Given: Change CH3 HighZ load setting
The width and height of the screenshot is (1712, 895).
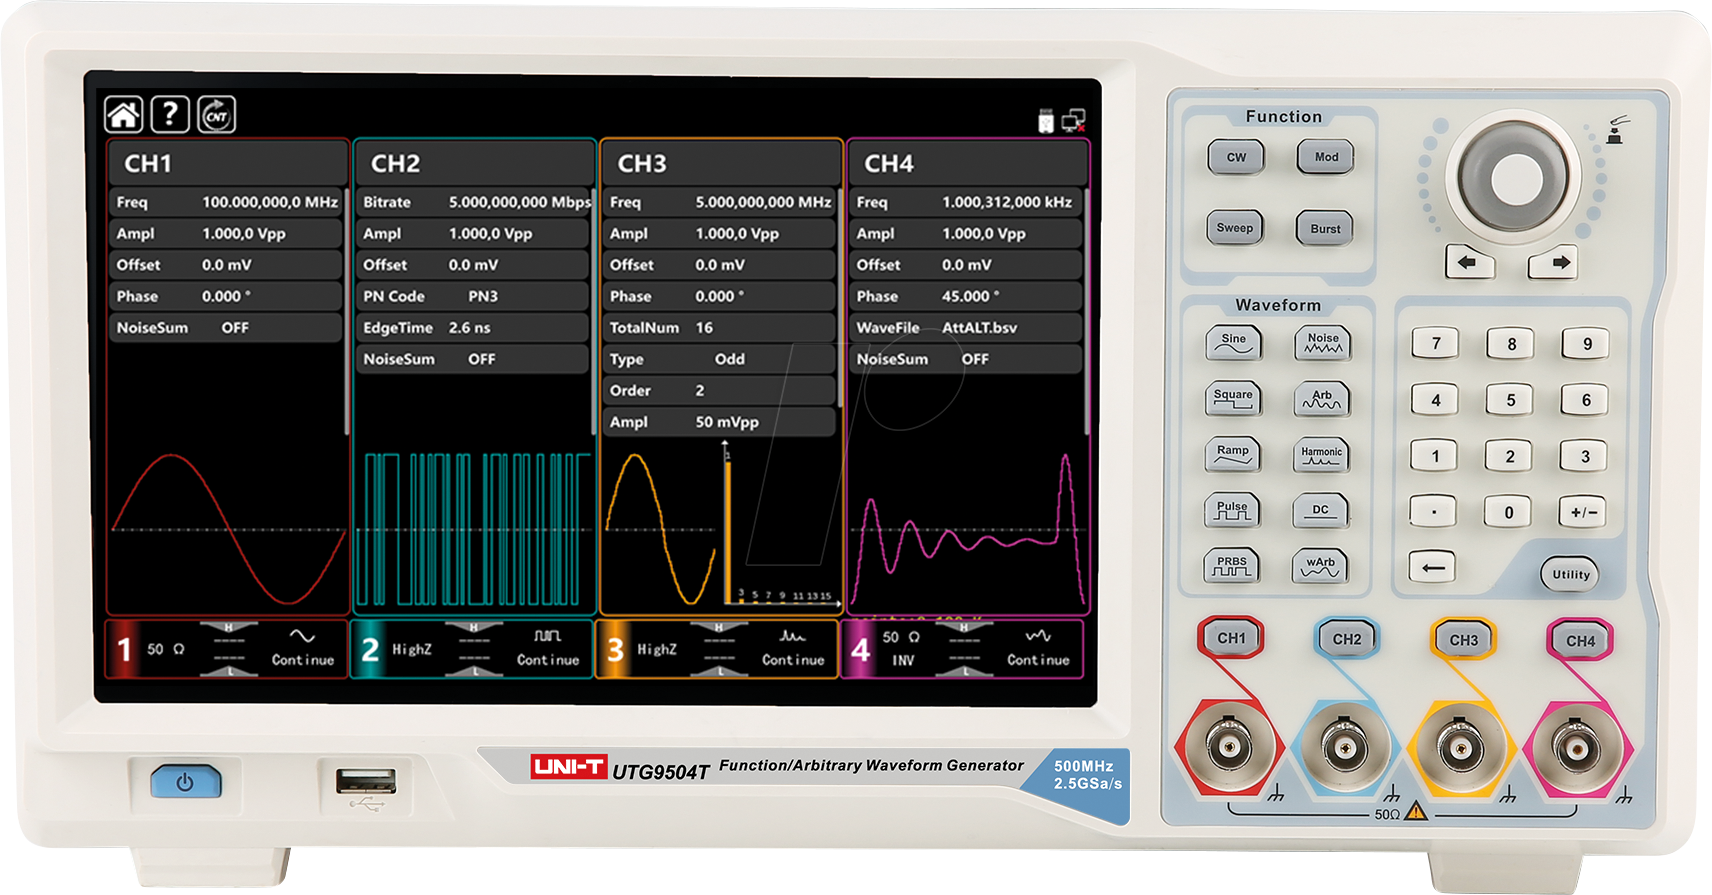Looking at the screenshot, I should [x=657, y=649].
